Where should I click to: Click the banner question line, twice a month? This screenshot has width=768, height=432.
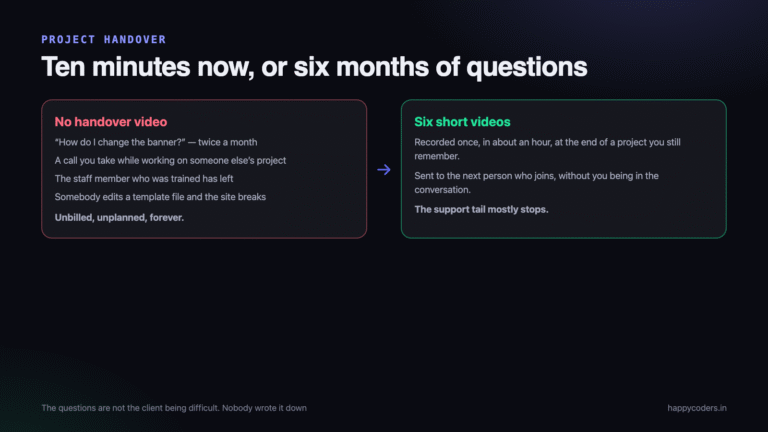coord(156,142)
